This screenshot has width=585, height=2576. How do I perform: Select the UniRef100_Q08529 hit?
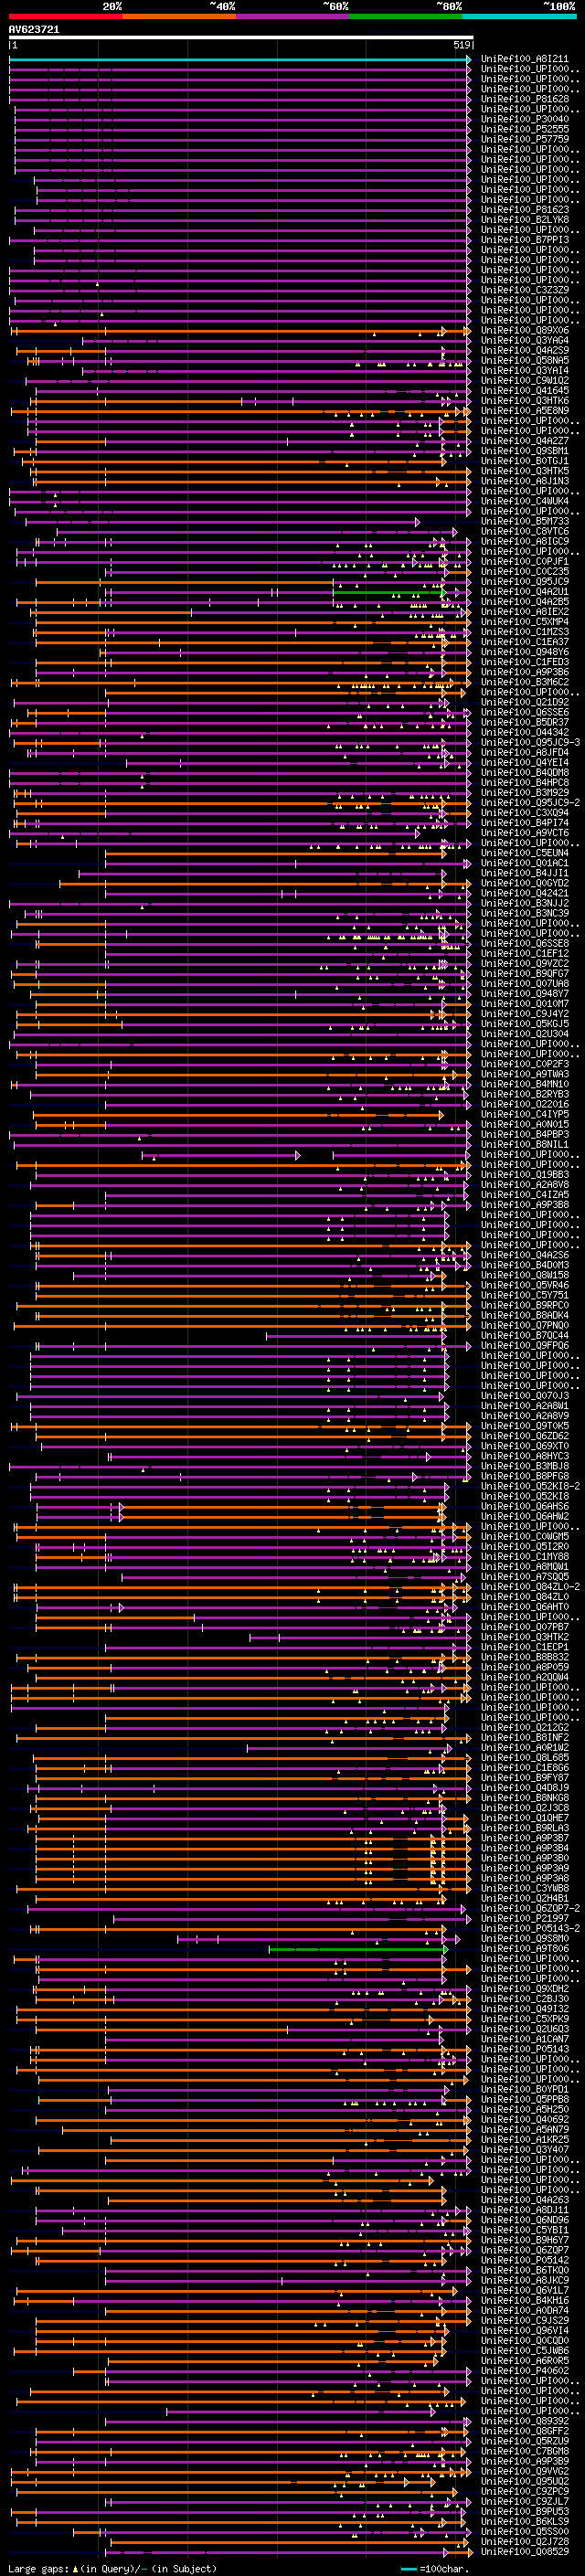pyautogui.click(x=525, y=2551)
